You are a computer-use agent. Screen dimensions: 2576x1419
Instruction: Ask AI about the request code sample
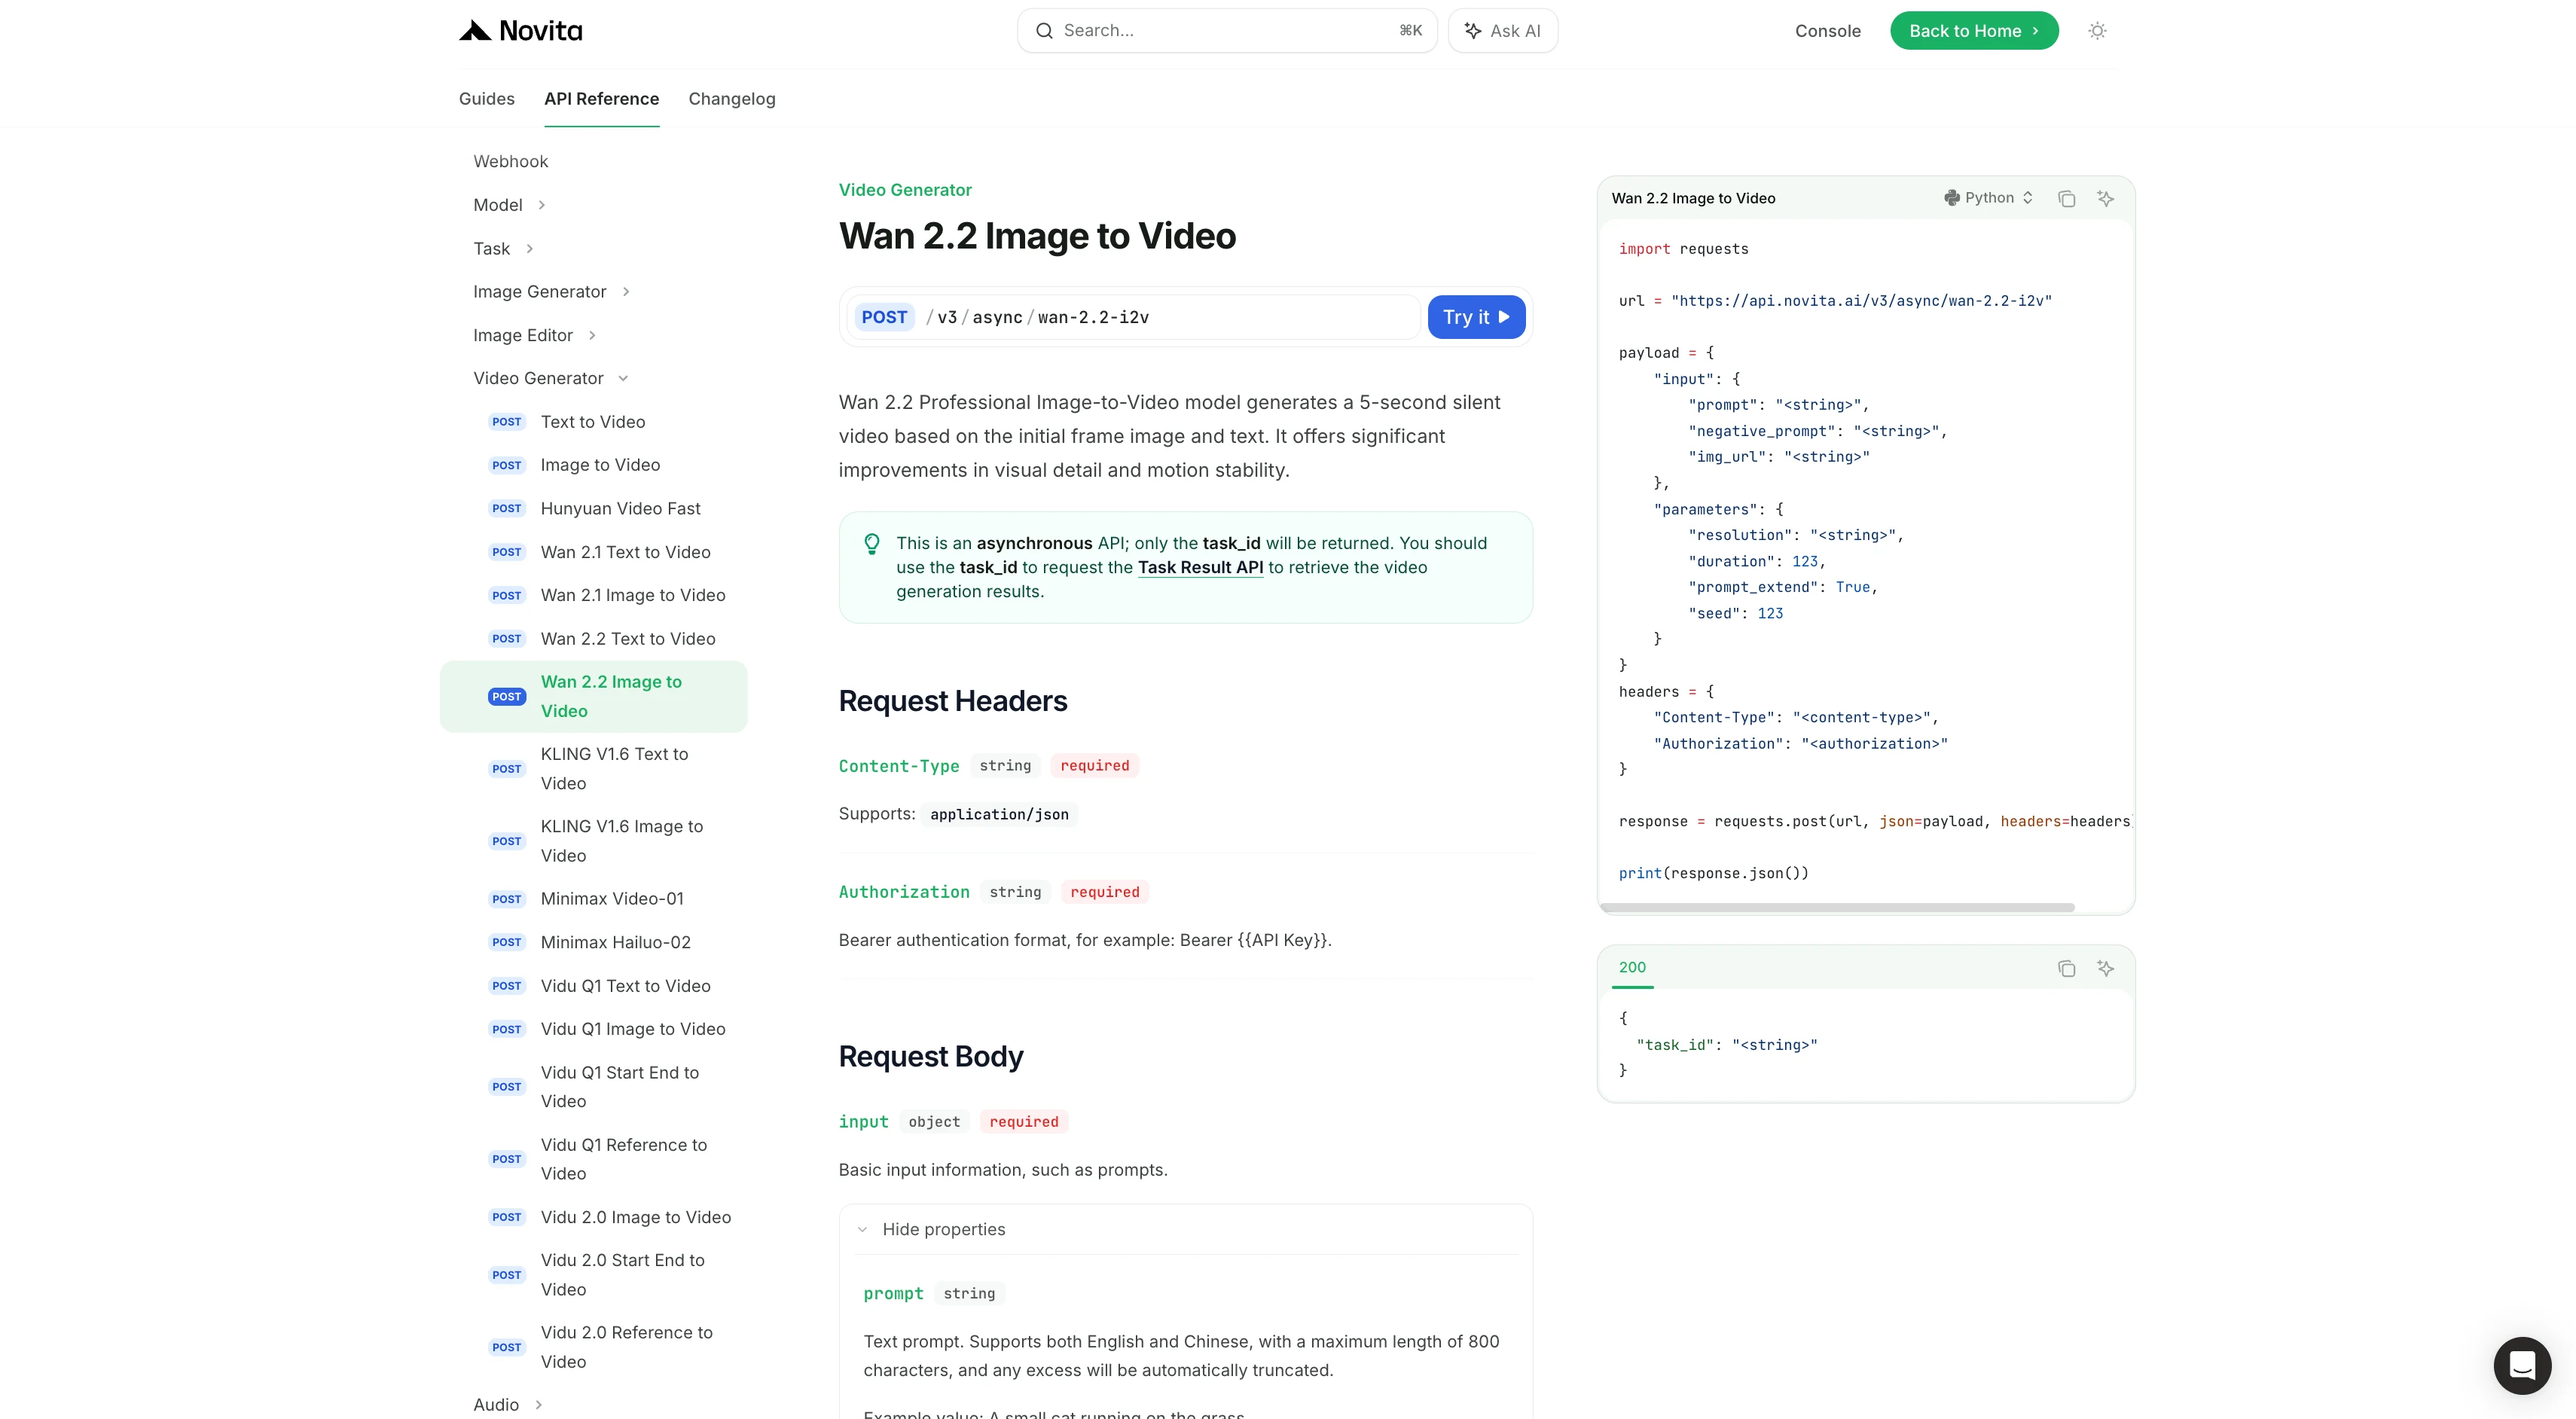[x=2105, y=198]
